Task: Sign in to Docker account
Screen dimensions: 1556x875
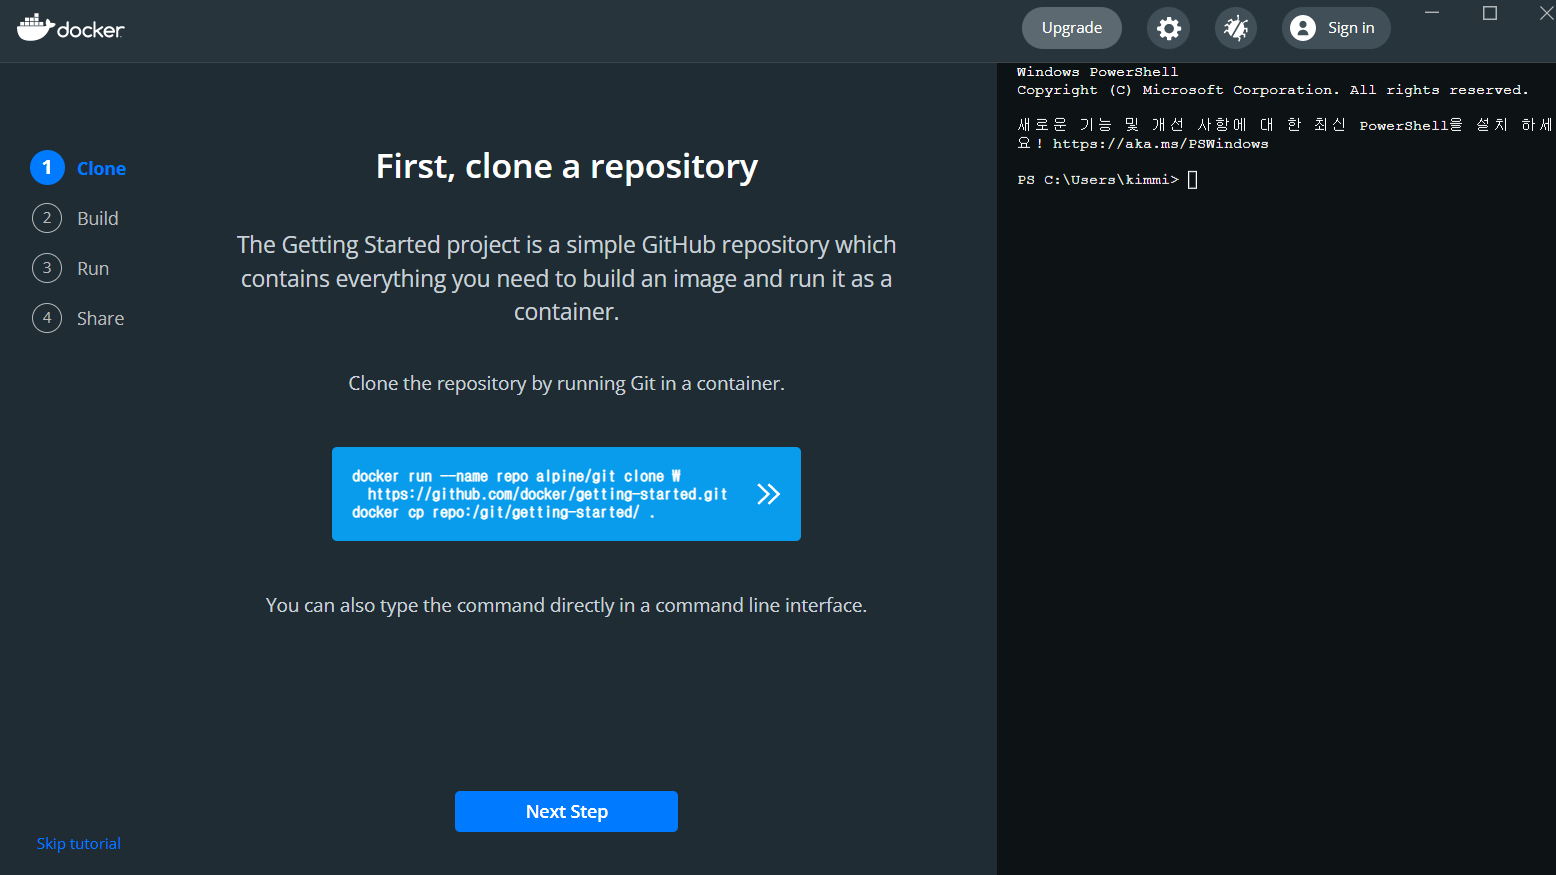Action: coord(1336,28)
